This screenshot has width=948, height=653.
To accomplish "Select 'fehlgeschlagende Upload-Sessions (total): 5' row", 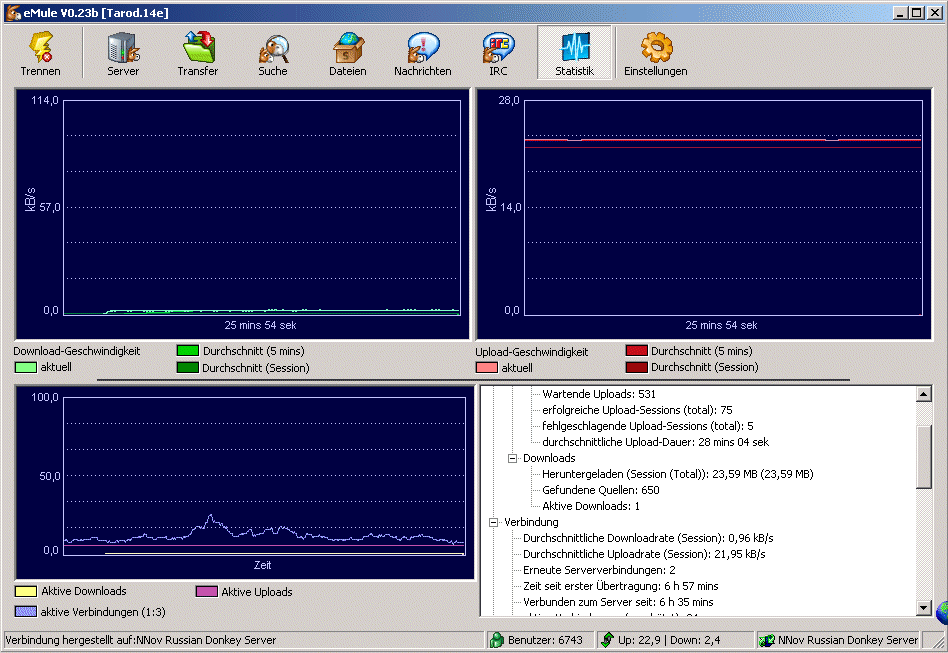I will coord(648,426).
